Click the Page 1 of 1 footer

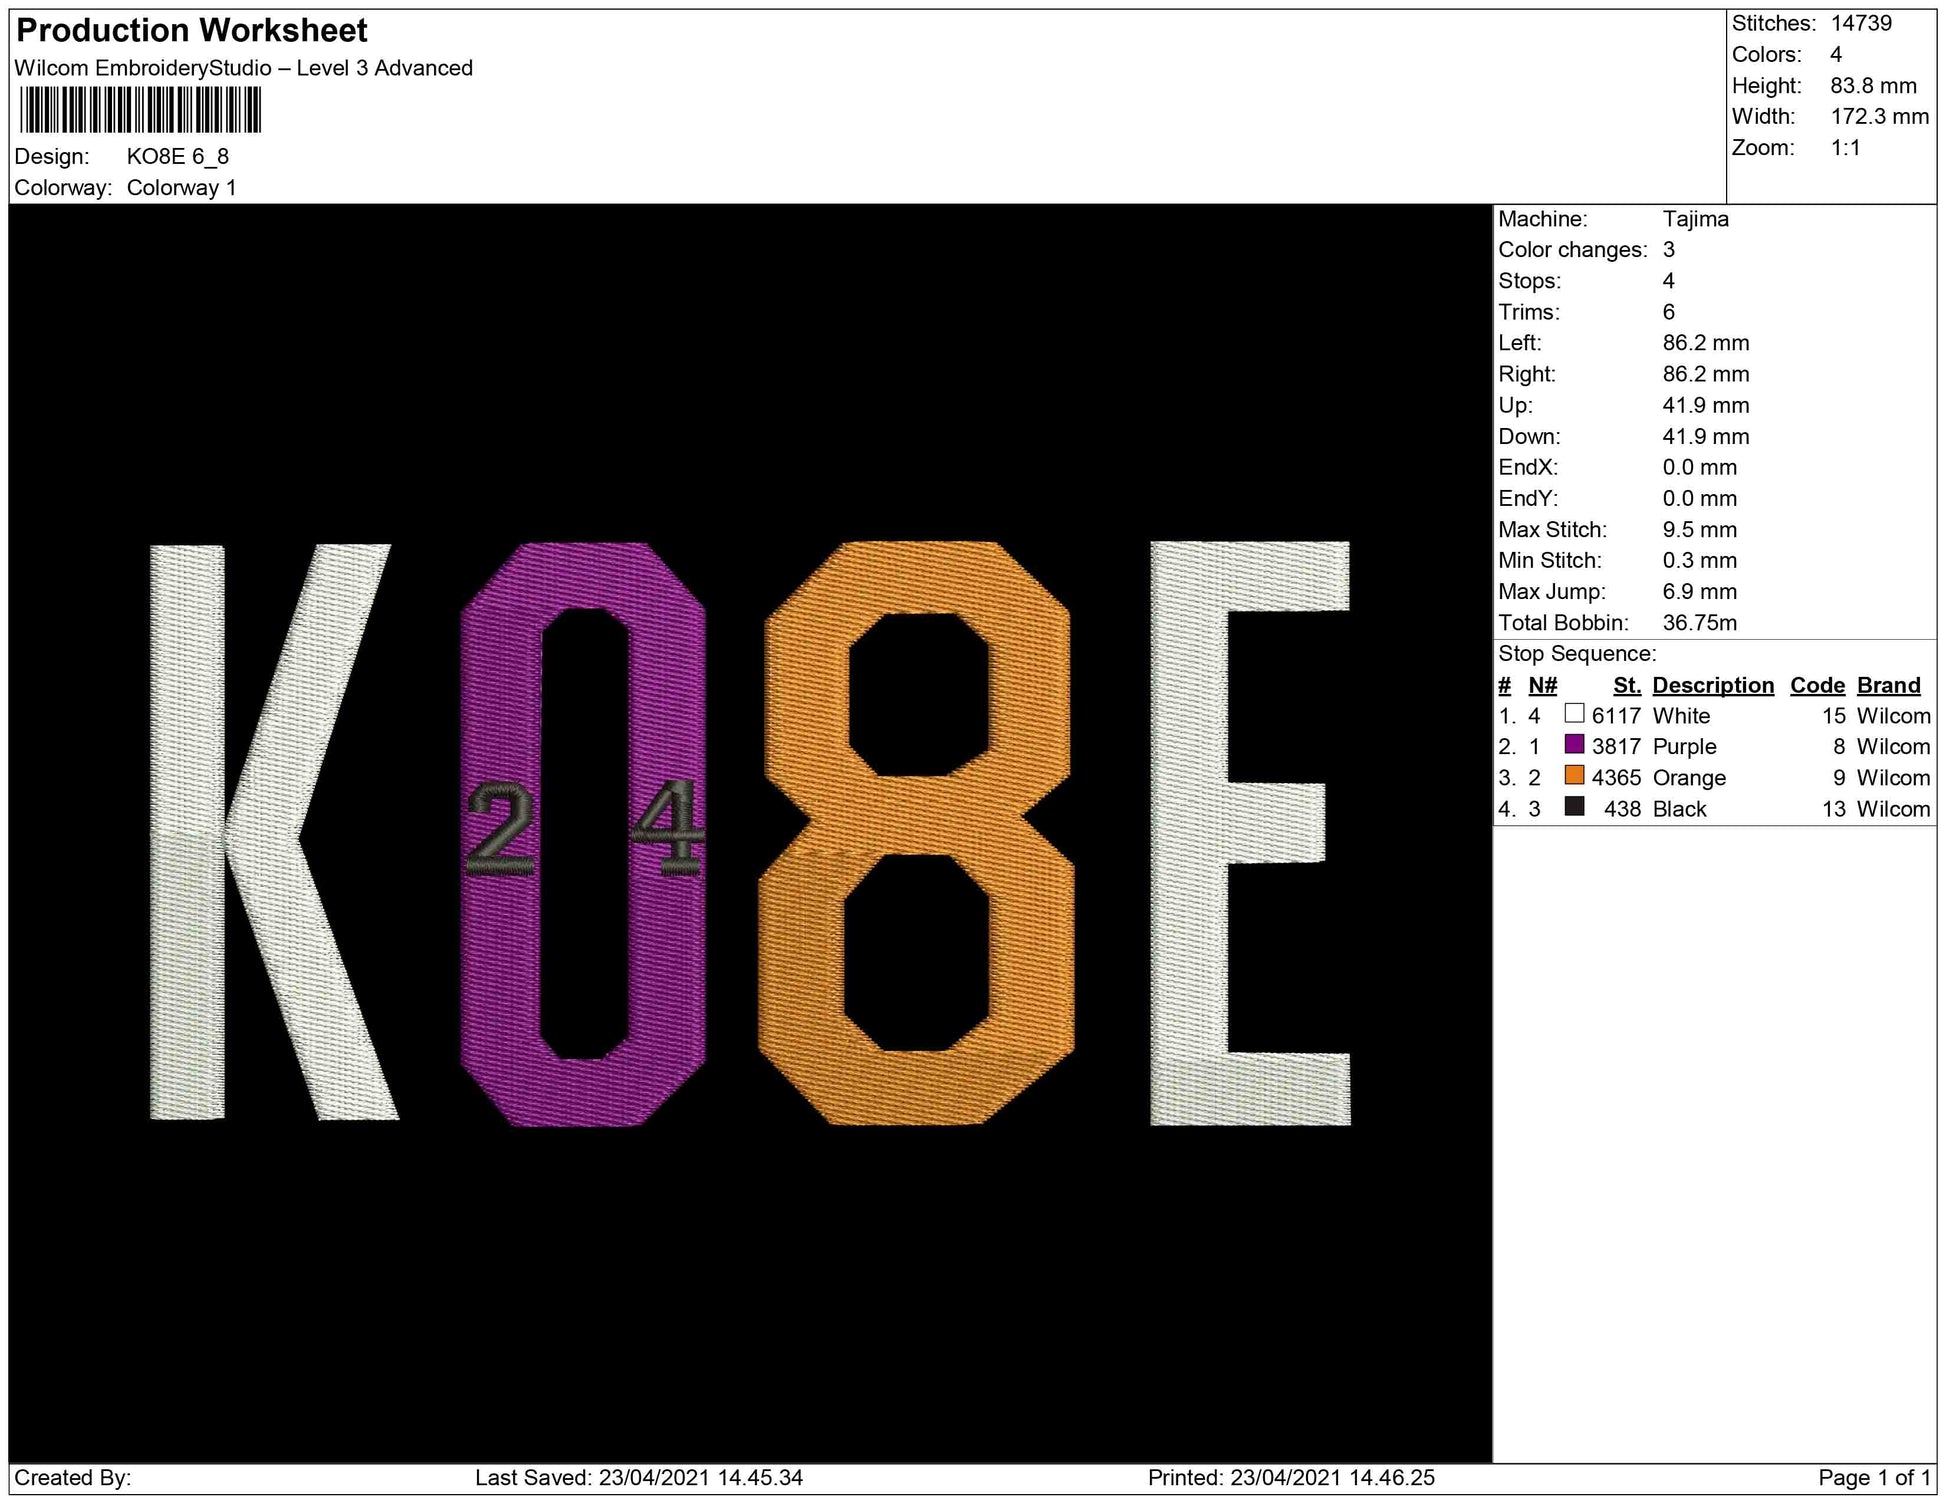(1874, 1478)
